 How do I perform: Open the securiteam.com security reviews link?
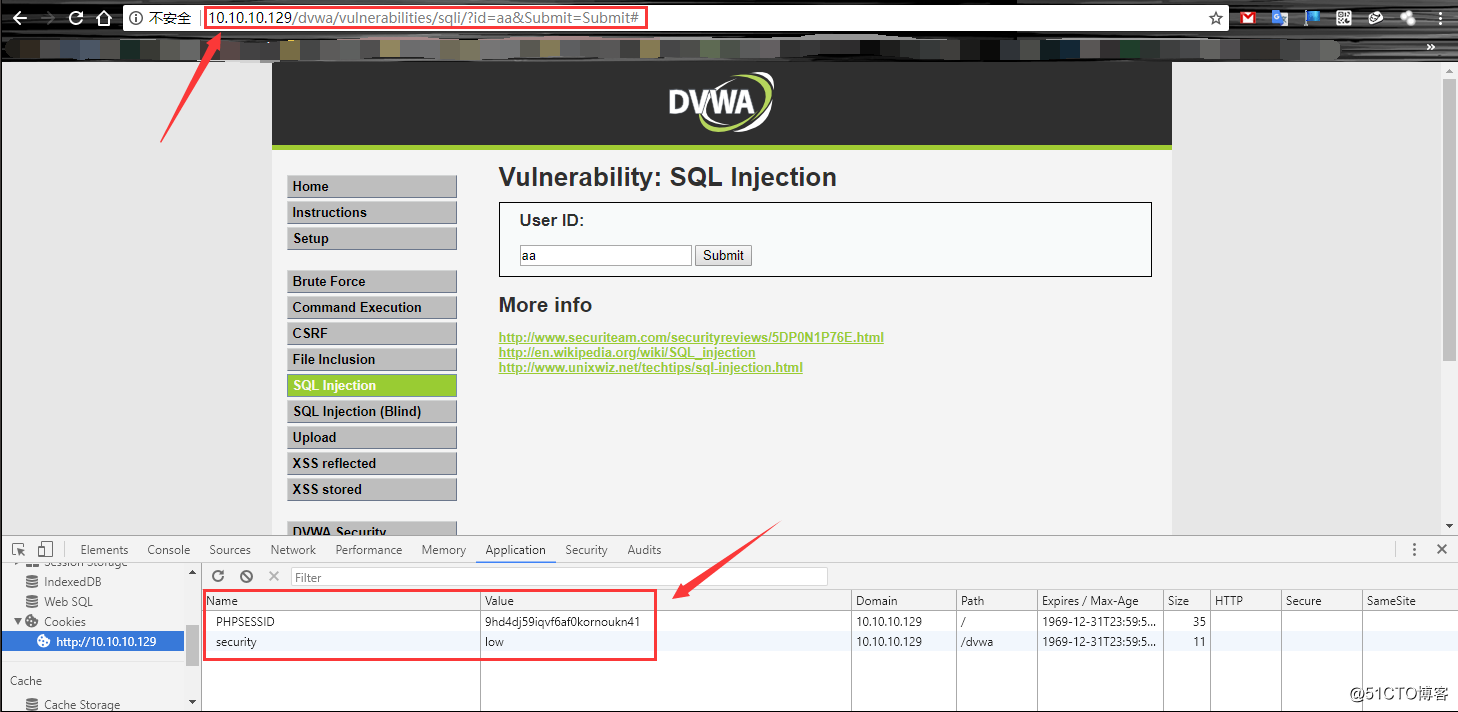click(x=691, y=337)
